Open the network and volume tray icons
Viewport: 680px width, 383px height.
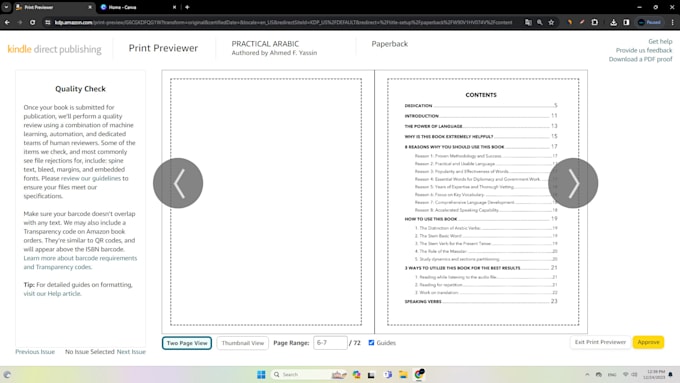click(630, 374)
